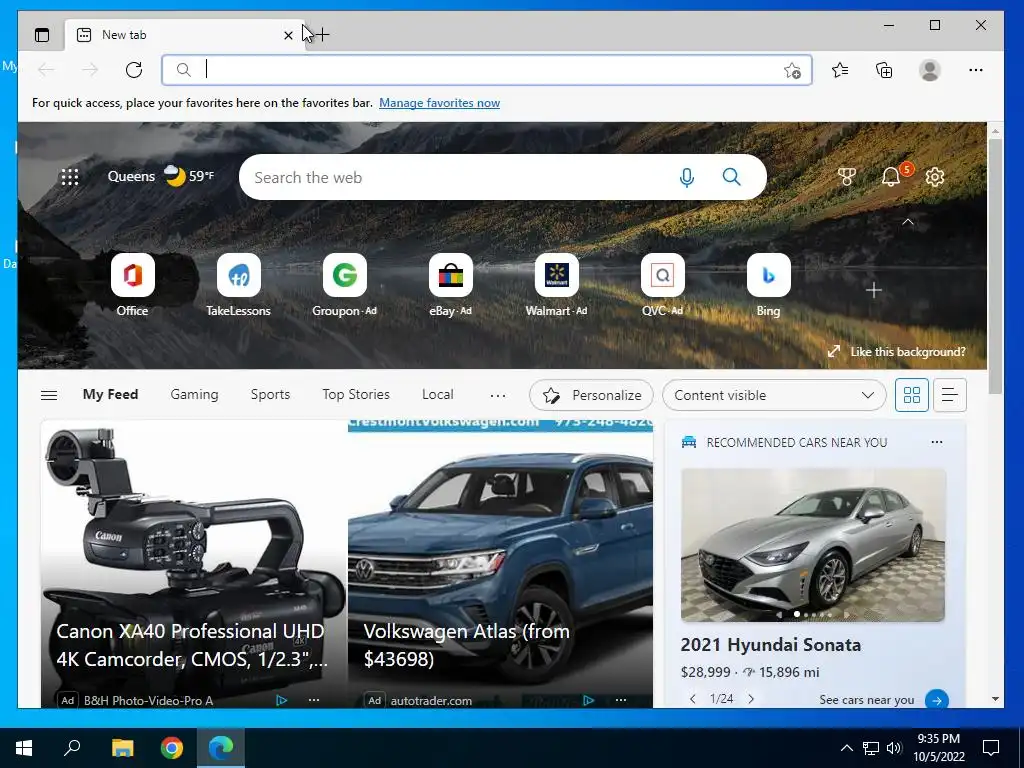1024x768 pixels.
Task: Click AdChoices icon on Canon ad
Action: click(281, 700)
